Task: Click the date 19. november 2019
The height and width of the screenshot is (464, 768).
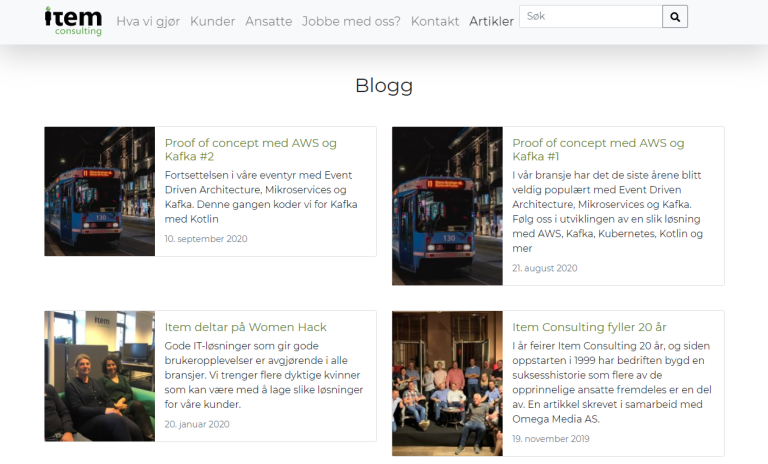Action: click(551, 439)
